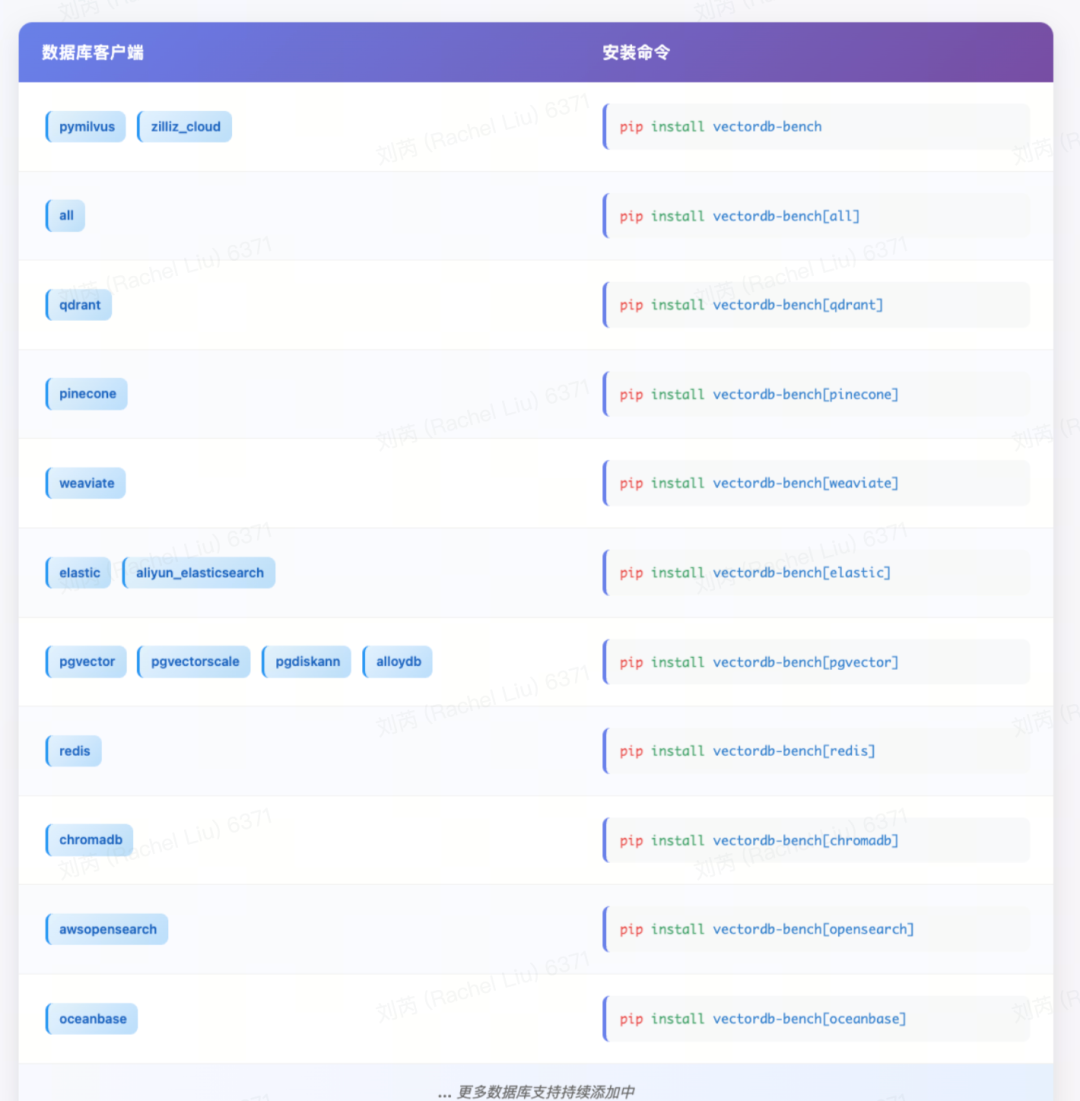Image resolution: width=1080 pixels, height=1101 pixels.
Task: Click the vectordb-bench[opensearch] install command
Action: point(816,929)
